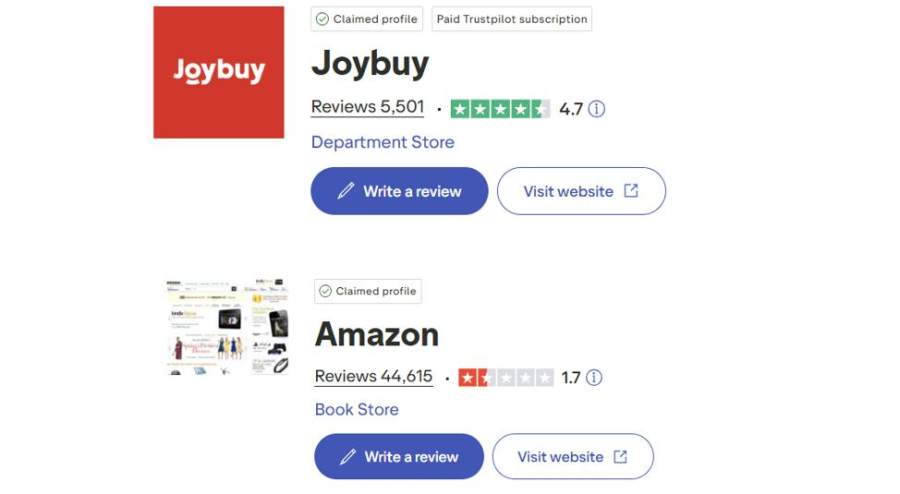This screenshot has height=494, width=900.
Task: Click the info icon beside Joybuy's 4.7 rating
Action: (x=597, y=109)
